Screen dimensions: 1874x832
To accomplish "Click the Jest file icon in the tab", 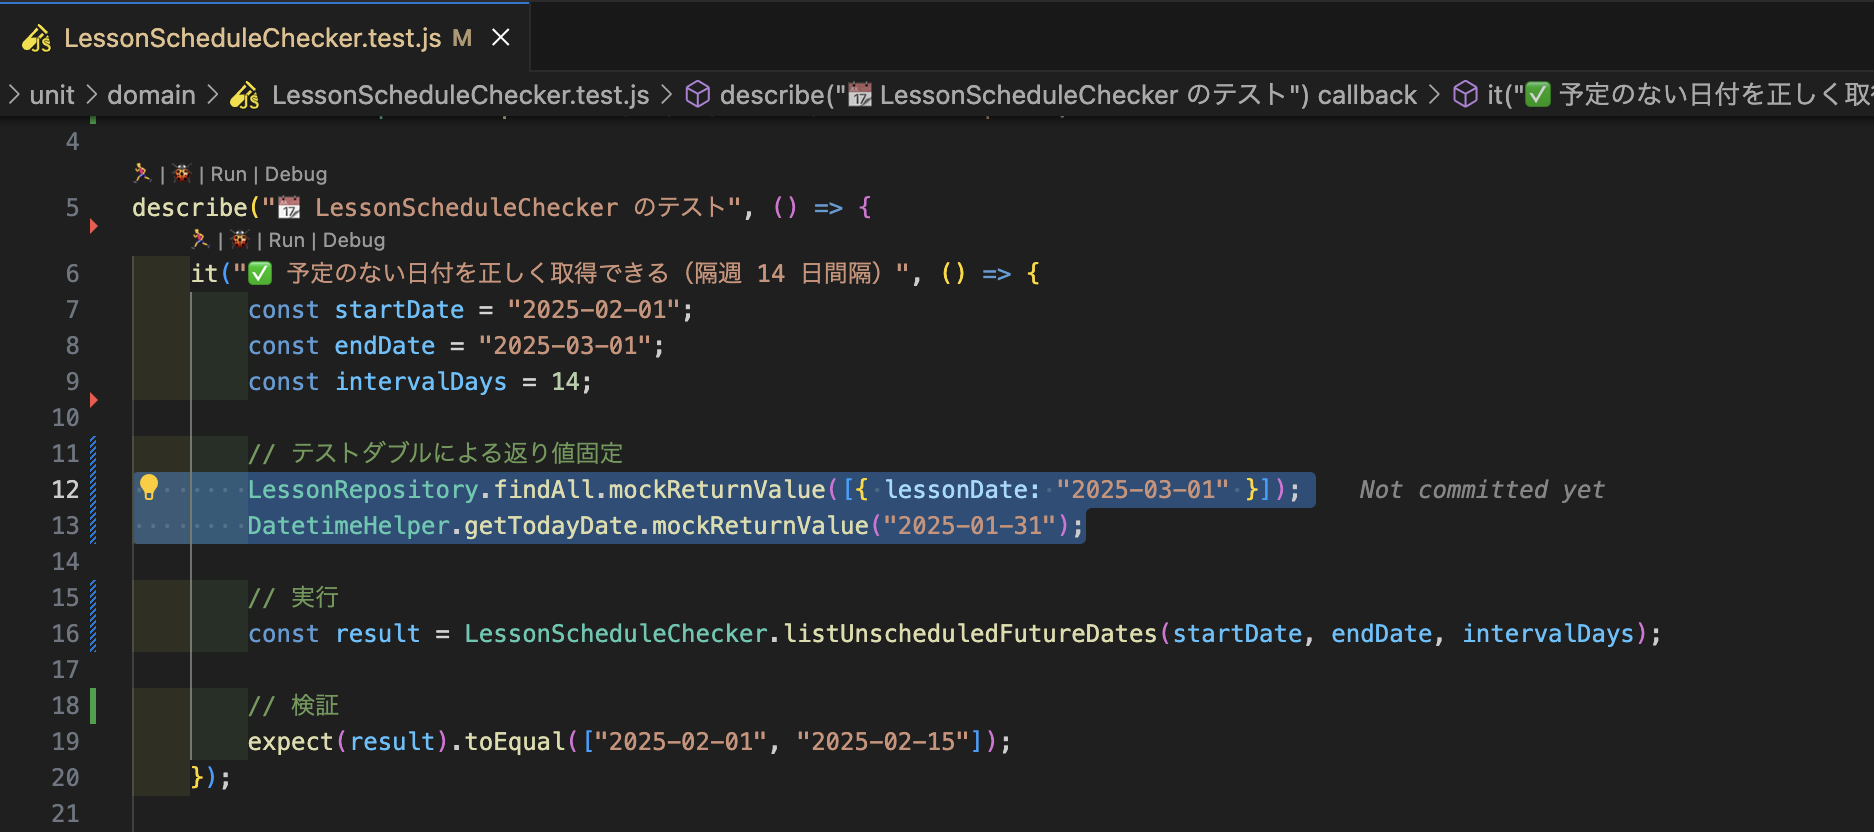I will click(x=37, y=38).
